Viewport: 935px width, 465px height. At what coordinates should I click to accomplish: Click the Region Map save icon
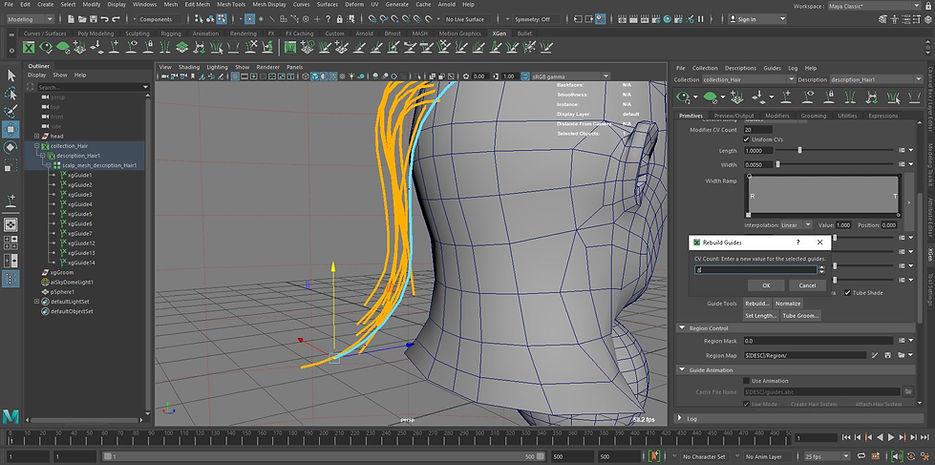tap(887, 355)
